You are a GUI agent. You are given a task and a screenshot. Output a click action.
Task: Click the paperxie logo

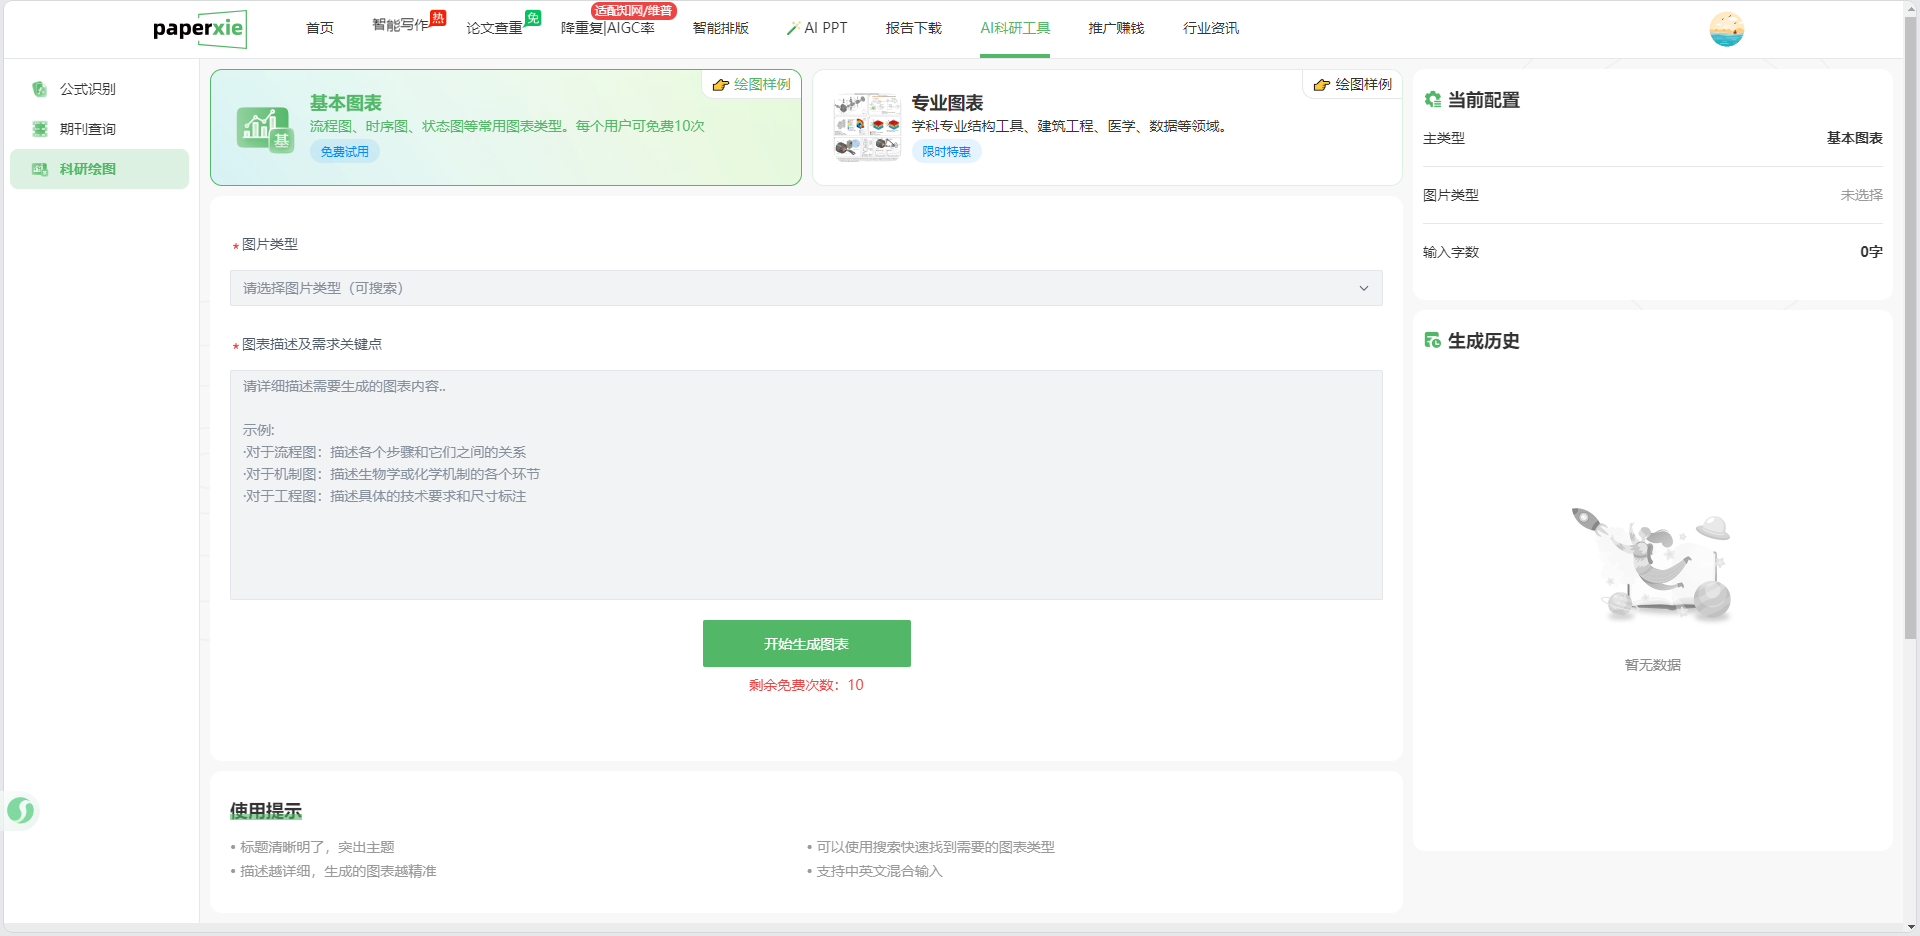[x=199, y=29]
